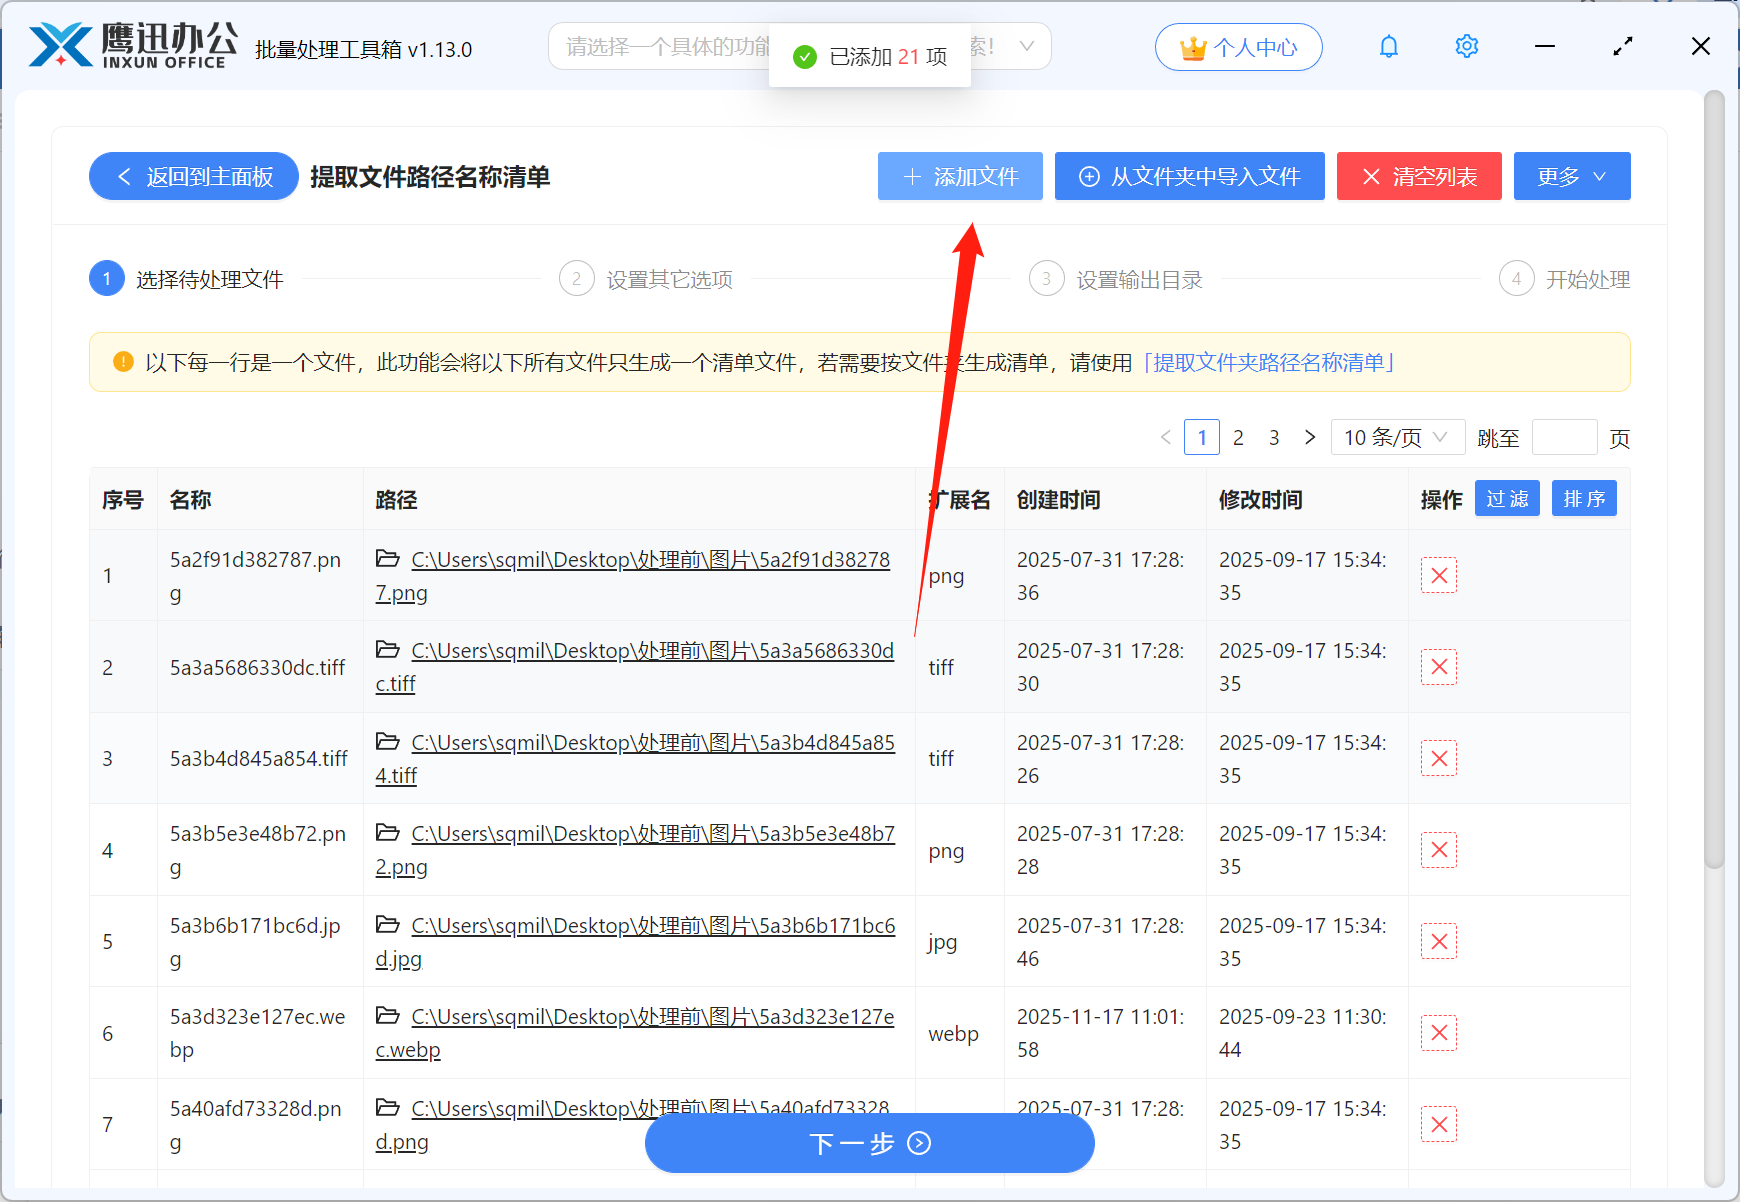Image resolution: width=1740 pixels, height=1202 pixels.
Task: Click the 跳至 page number input field
Action: (x=1565, y=437)
